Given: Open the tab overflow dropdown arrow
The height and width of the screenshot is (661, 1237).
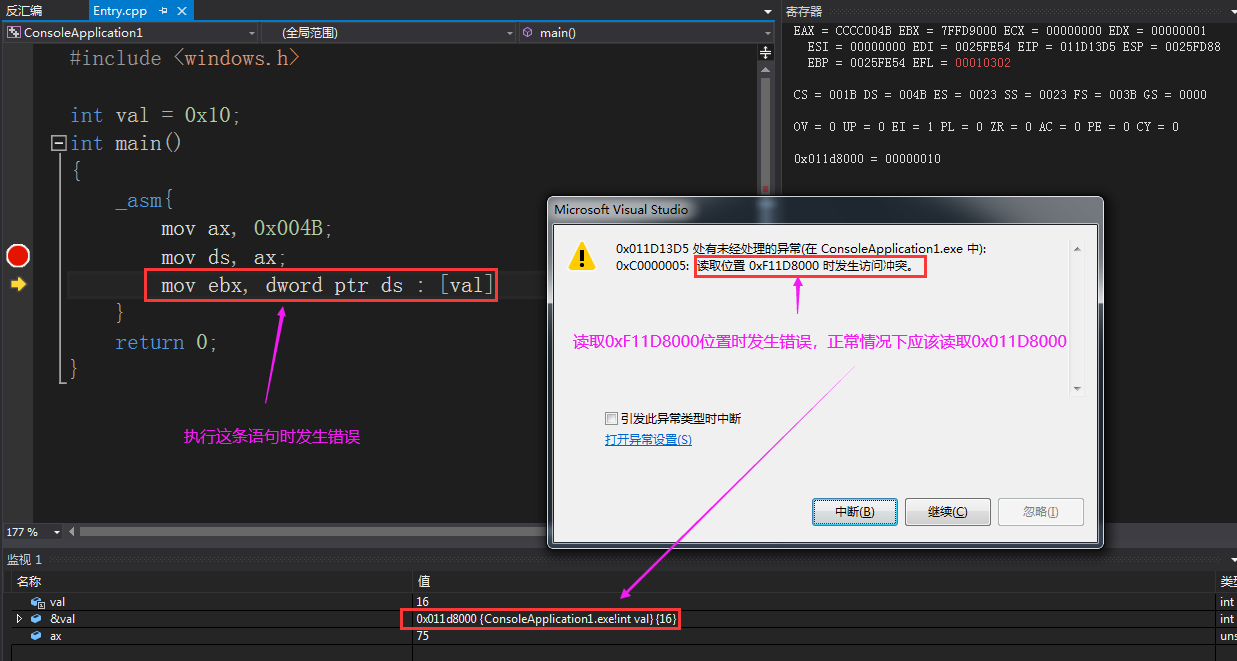Looking at the screenshot, I should click(x=767, y=10).
